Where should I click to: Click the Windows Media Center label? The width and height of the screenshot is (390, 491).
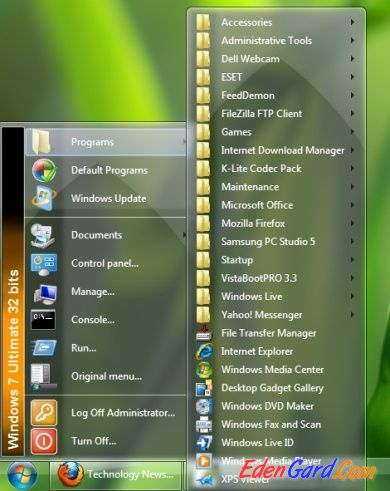(x=272, y=369)
